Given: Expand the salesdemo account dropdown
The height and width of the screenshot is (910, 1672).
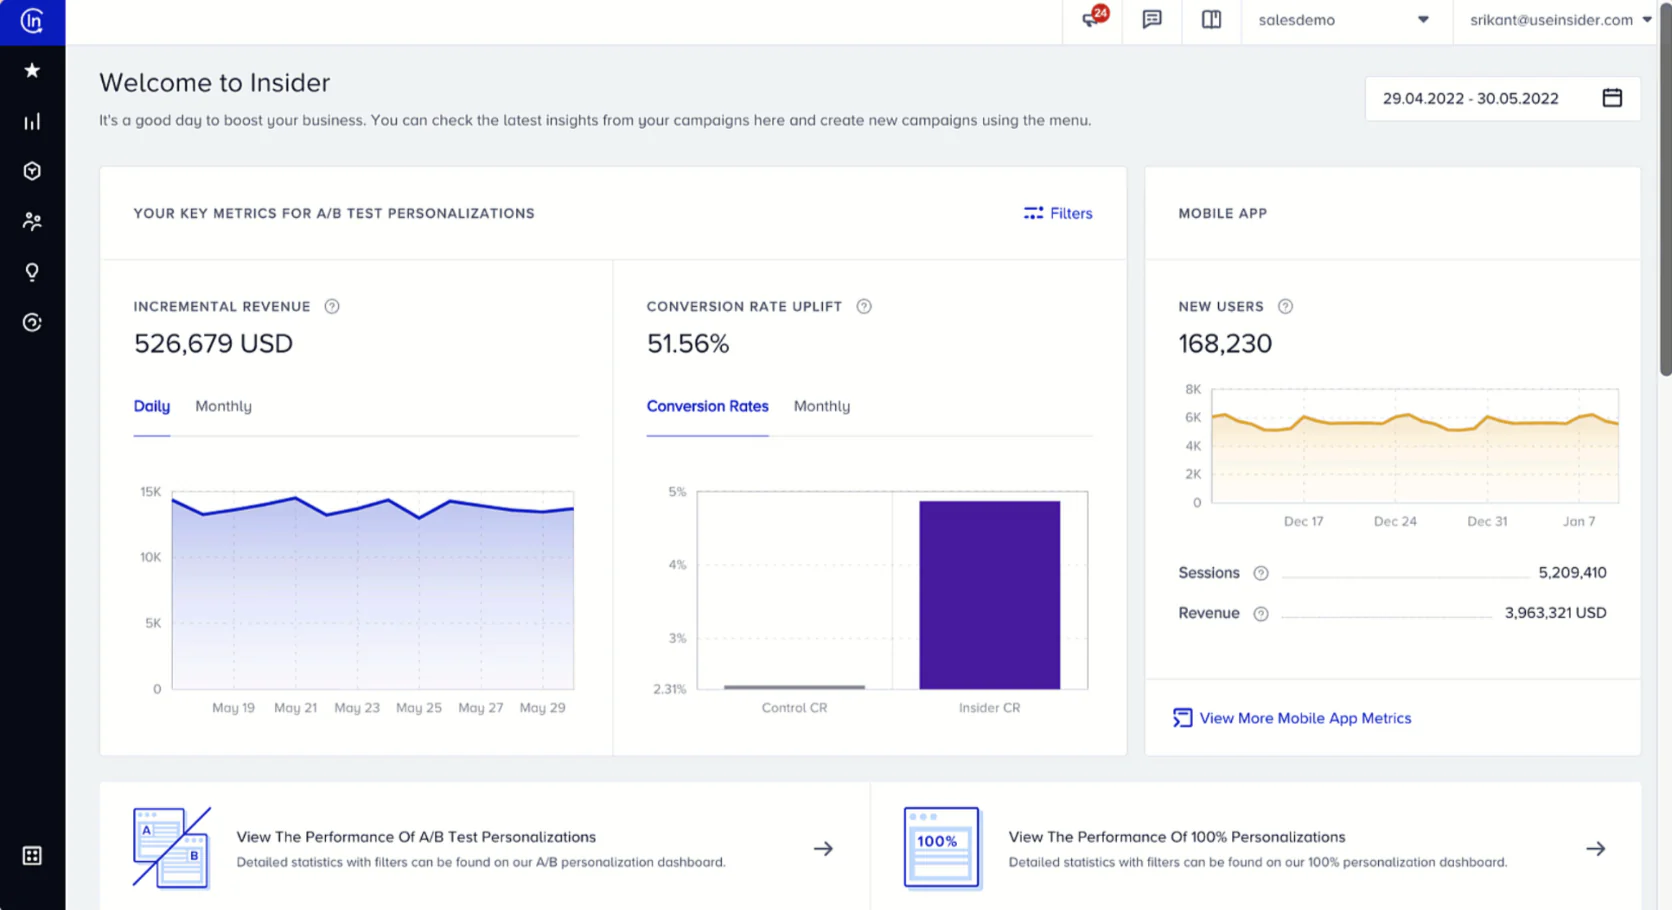Looking at the screenshot, I should click(1343, 20).
